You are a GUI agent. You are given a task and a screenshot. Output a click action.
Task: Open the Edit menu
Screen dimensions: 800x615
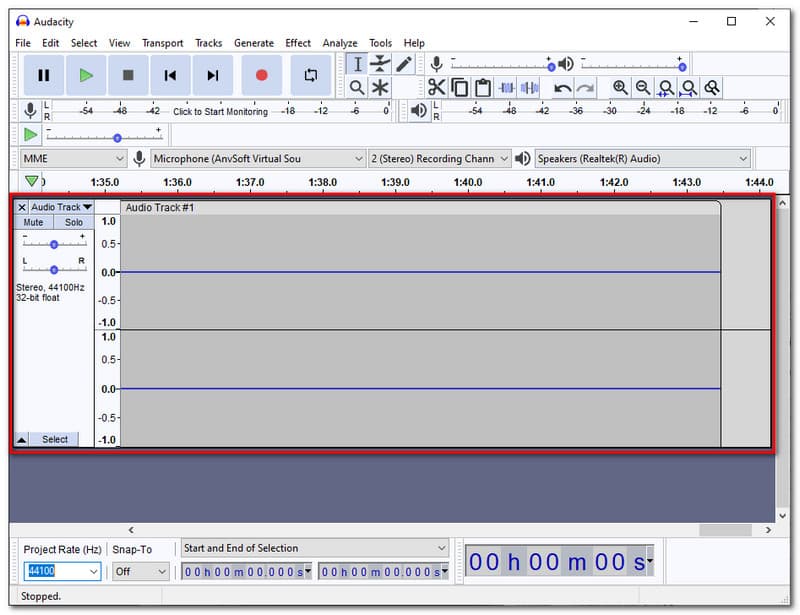coord(51,43)
